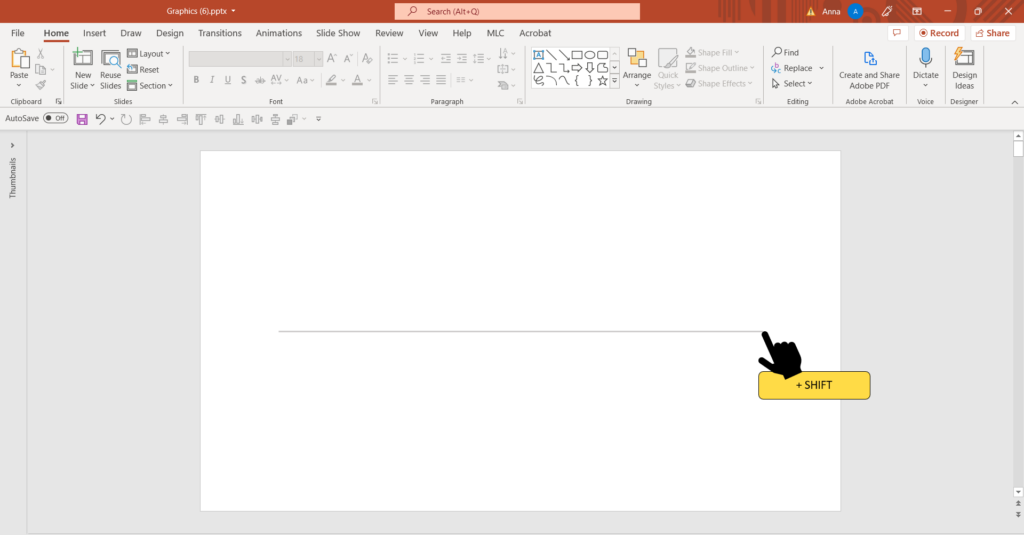1024x535 pixels.
Task: Toggle Bold formatting
Action: 196,80
